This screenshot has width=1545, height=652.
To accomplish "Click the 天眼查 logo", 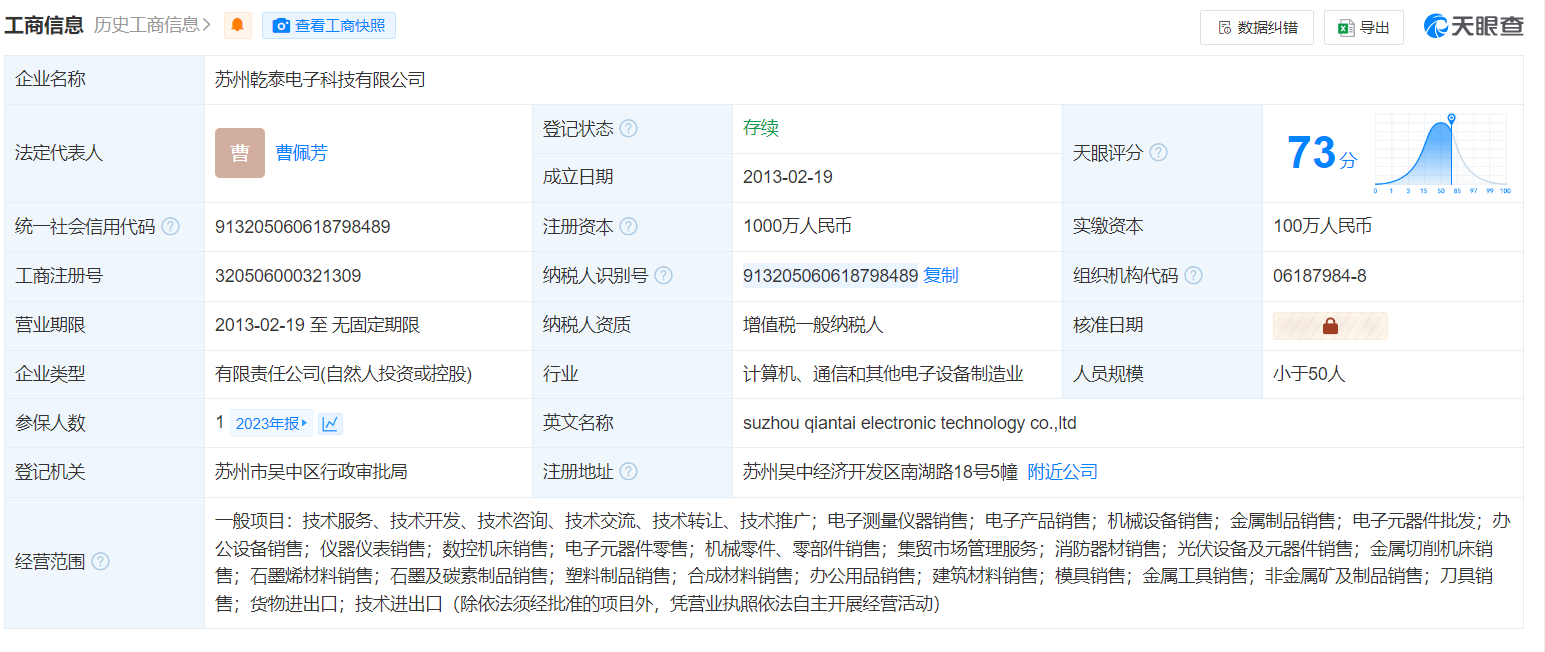I will 1474,27.
